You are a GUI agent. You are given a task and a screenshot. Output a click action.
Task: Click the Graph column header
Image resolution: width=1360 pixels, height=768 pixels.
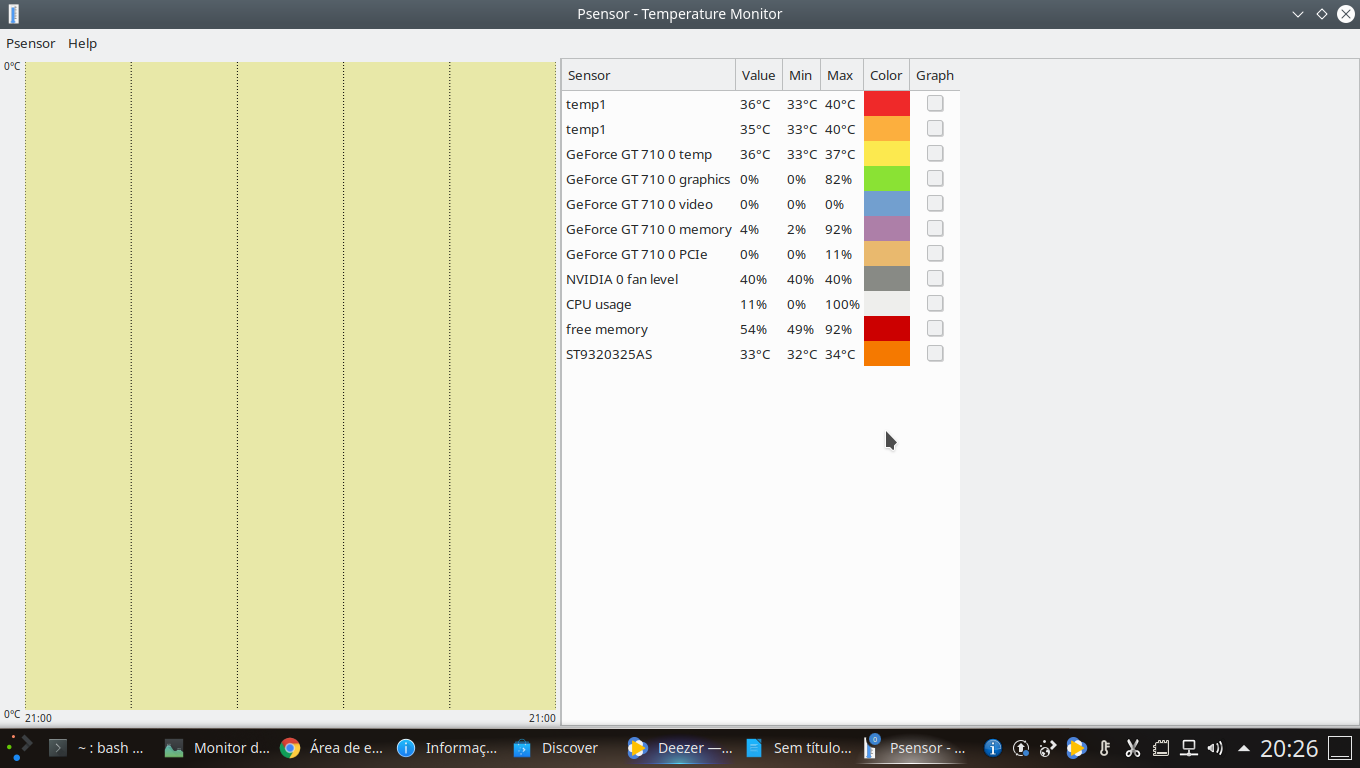[935, 75]
